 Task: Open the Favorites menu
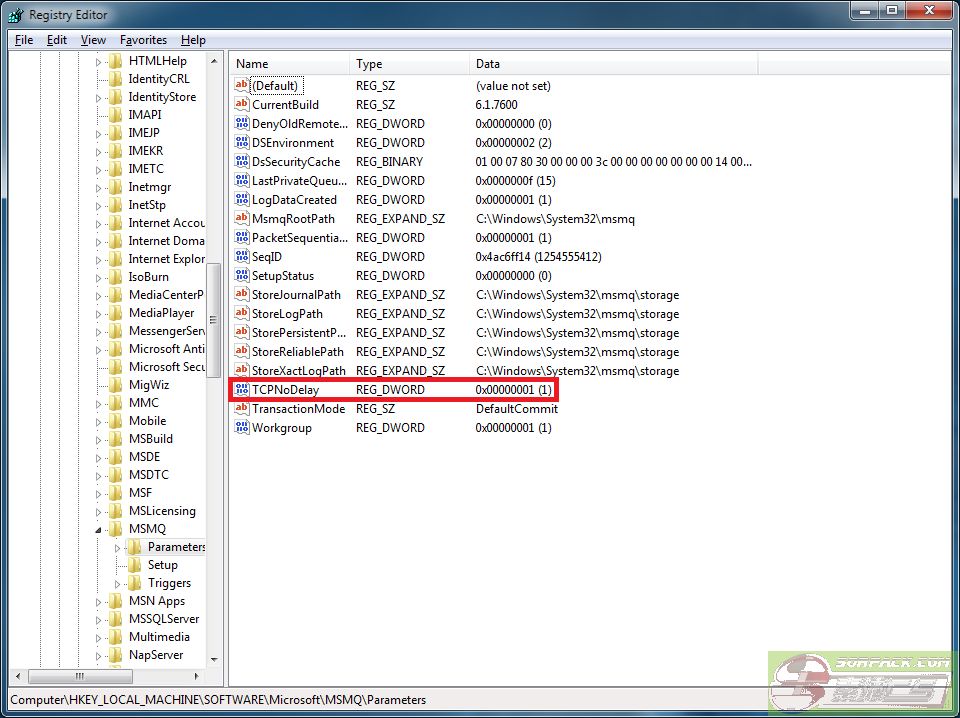click(143, 40)
